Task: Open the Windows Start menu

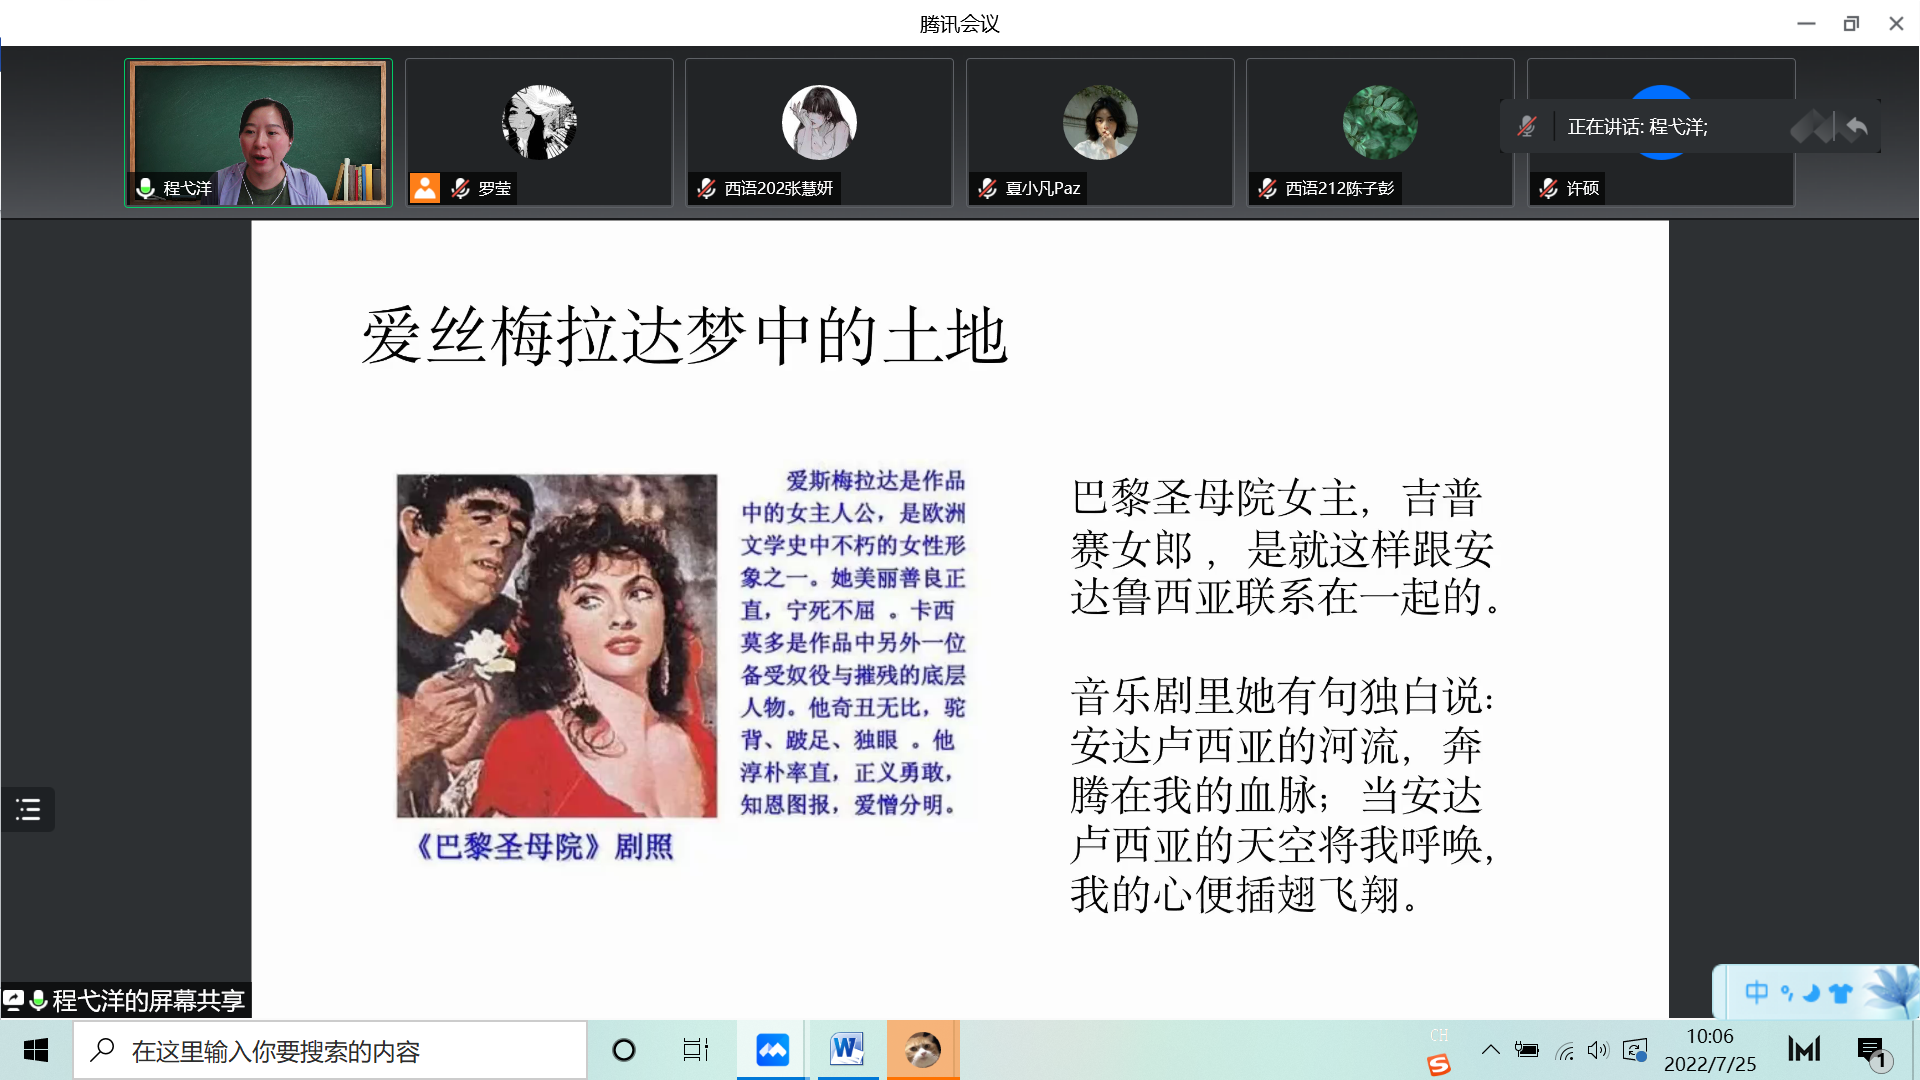Action: [x=36, y=1050]
